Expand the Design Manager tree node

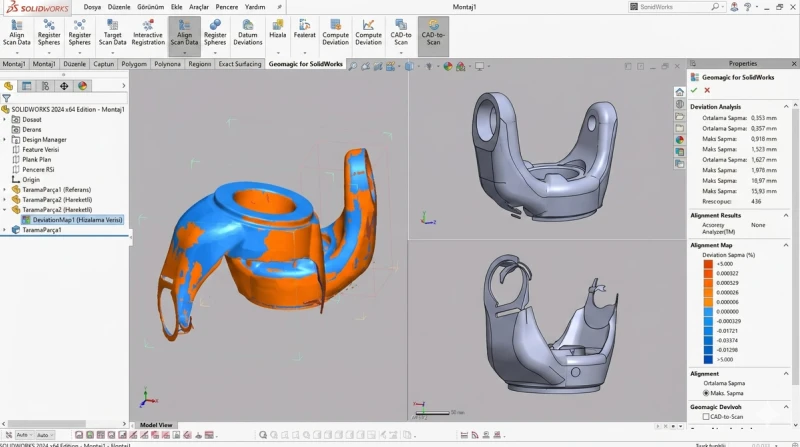click(x=5, y=139)
